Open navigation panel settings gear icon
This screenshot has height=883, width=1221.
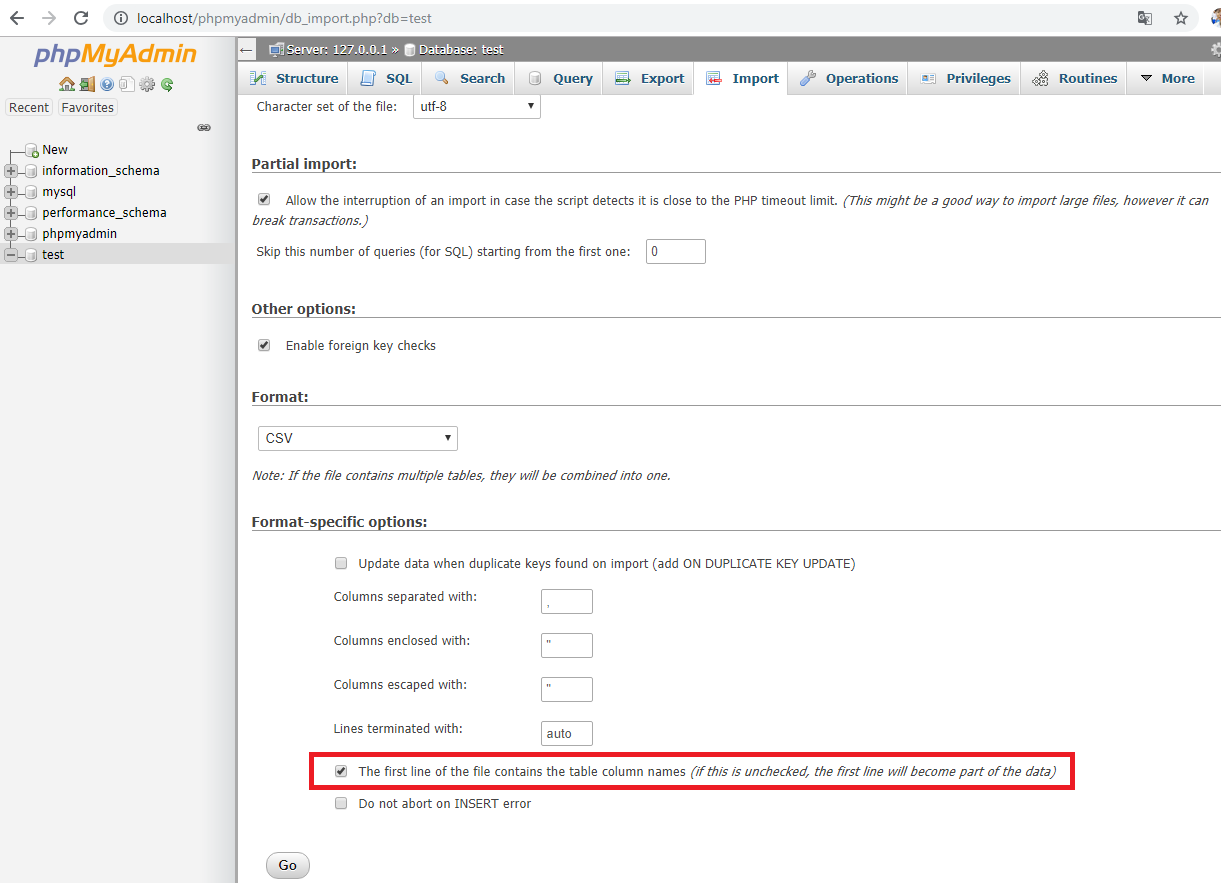click(x=147, y=84)
